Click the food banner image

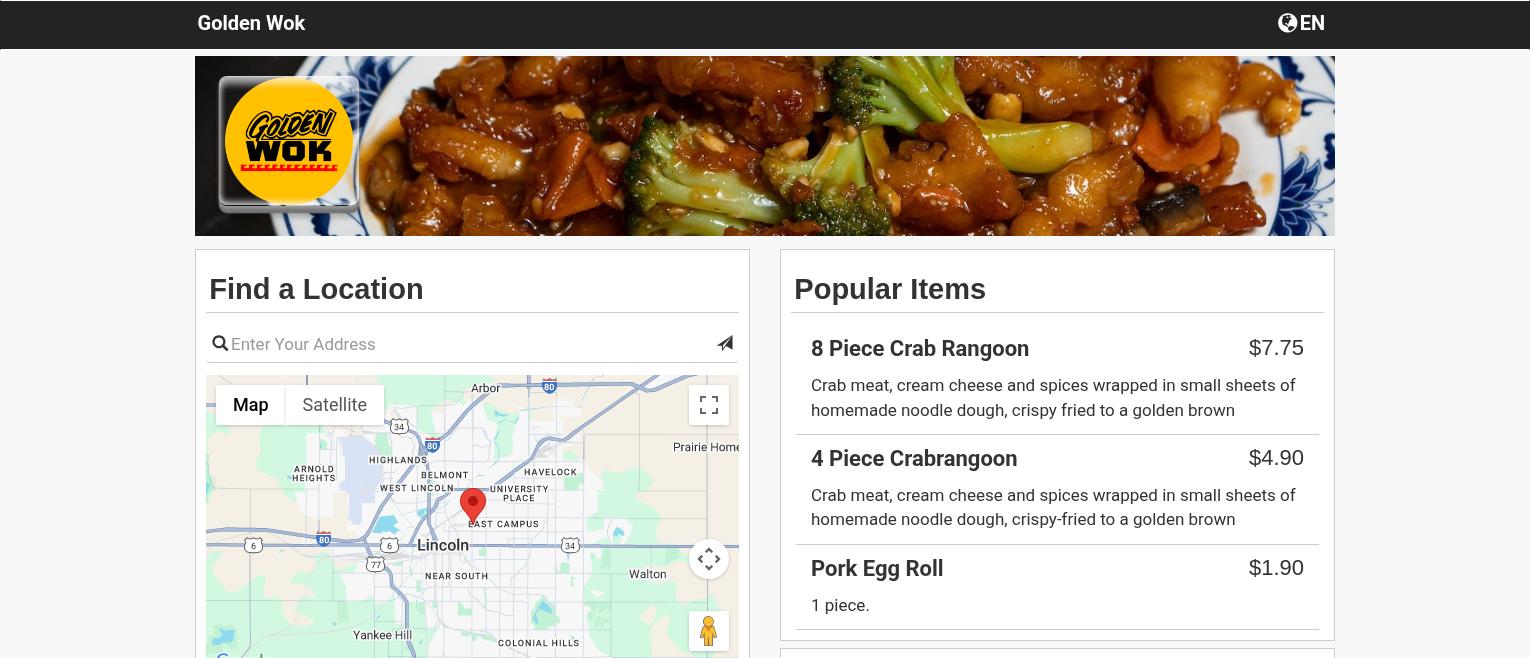coord(765,146)
